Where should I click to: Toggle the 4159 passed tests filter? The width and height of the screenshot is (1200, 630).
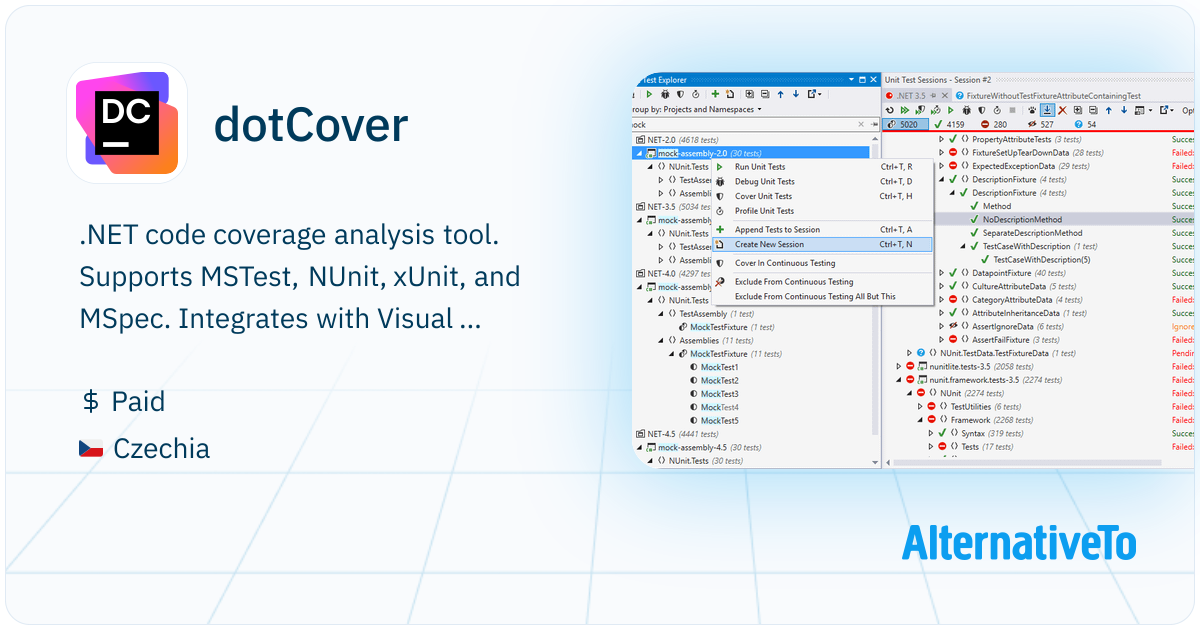(x=949, y=125)
